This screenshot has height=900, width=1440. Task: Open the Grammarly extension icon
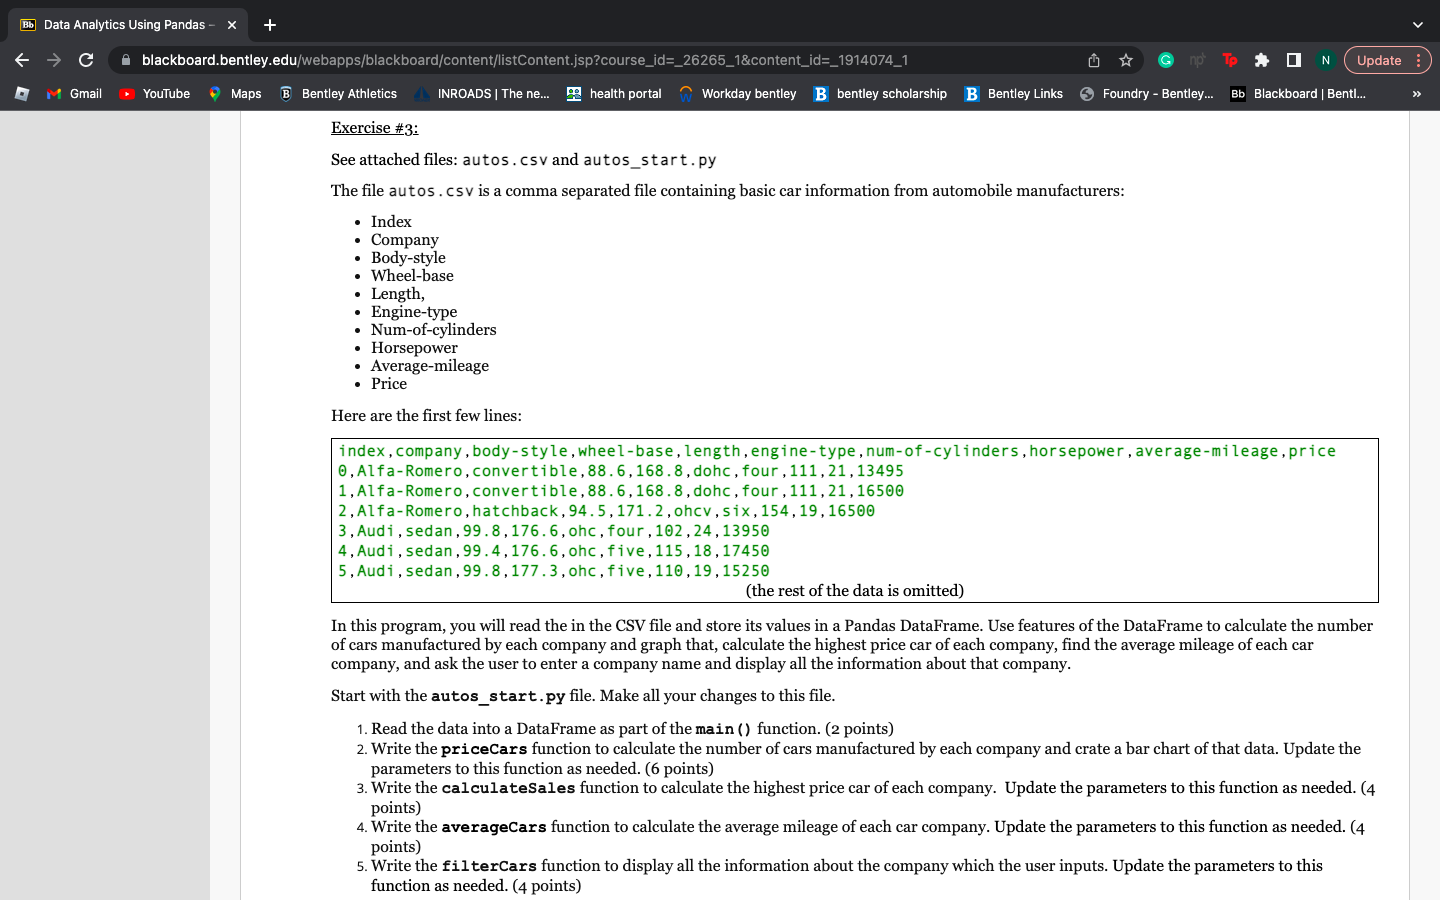[x=1166, y=60]
